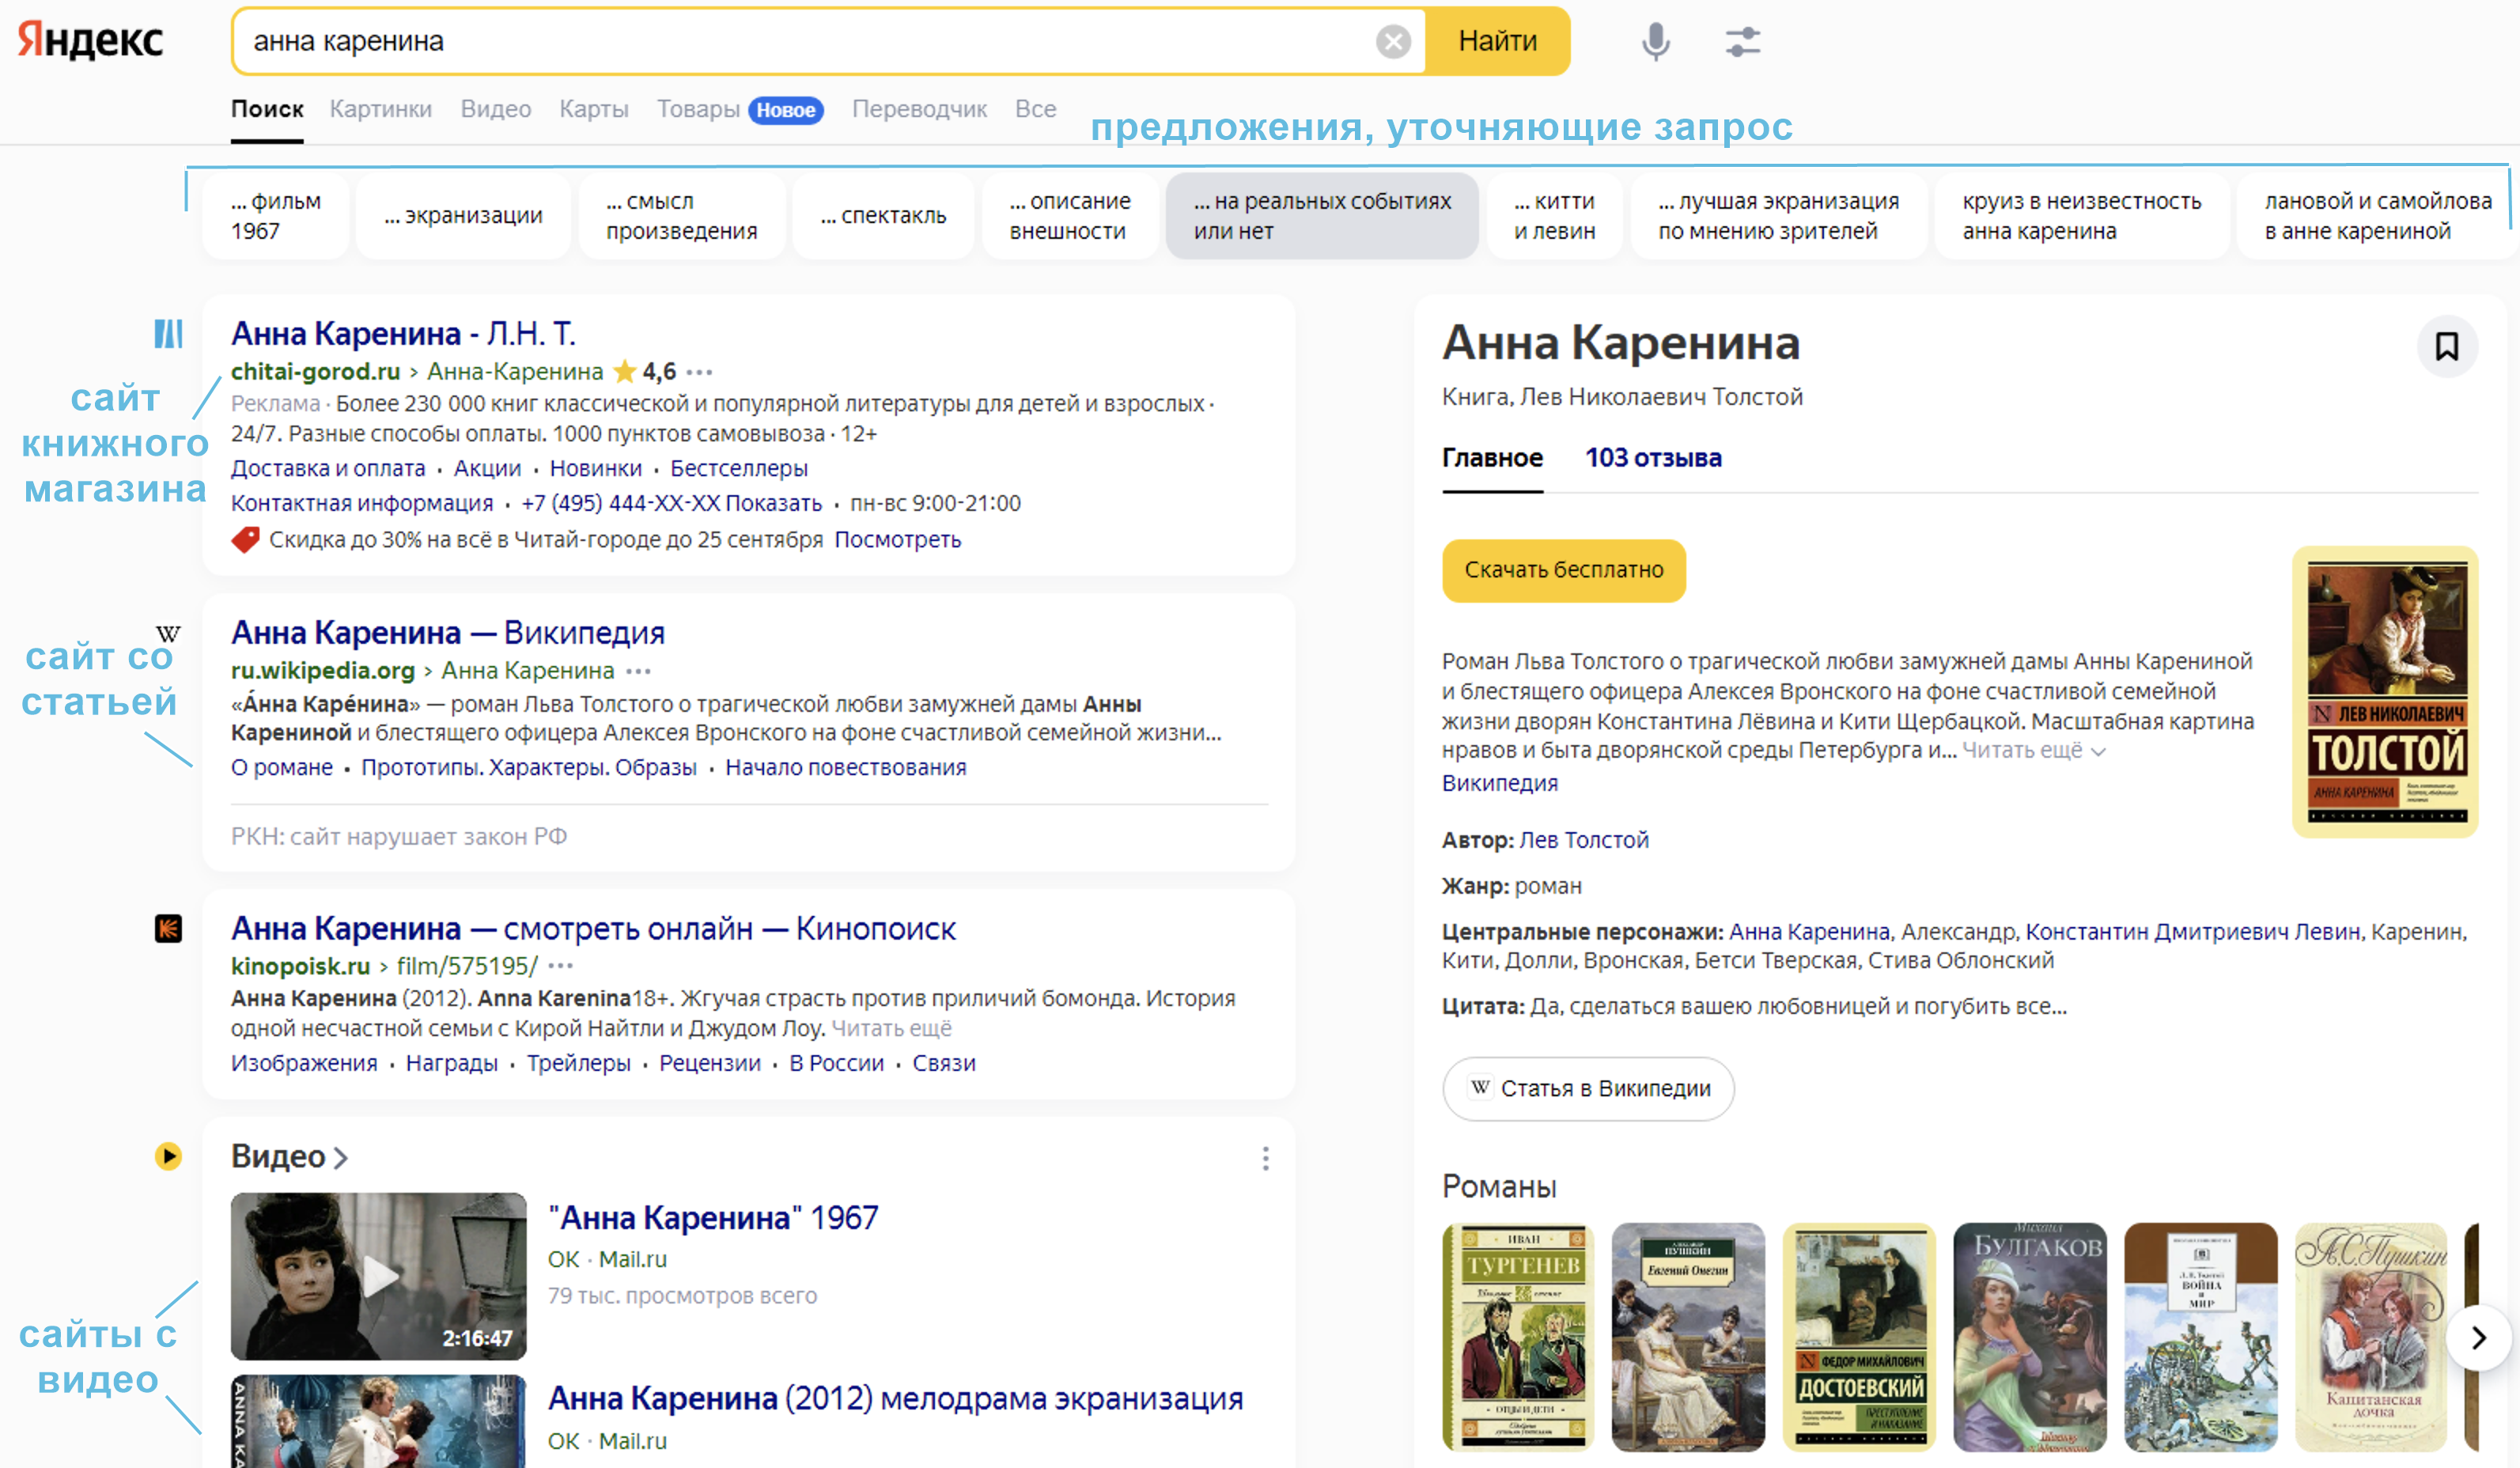This screenshot has height=1468, width=2520.
Task: Click Прототипы. Характеры. Образы sitelink
Action: (x=529, y=768)
